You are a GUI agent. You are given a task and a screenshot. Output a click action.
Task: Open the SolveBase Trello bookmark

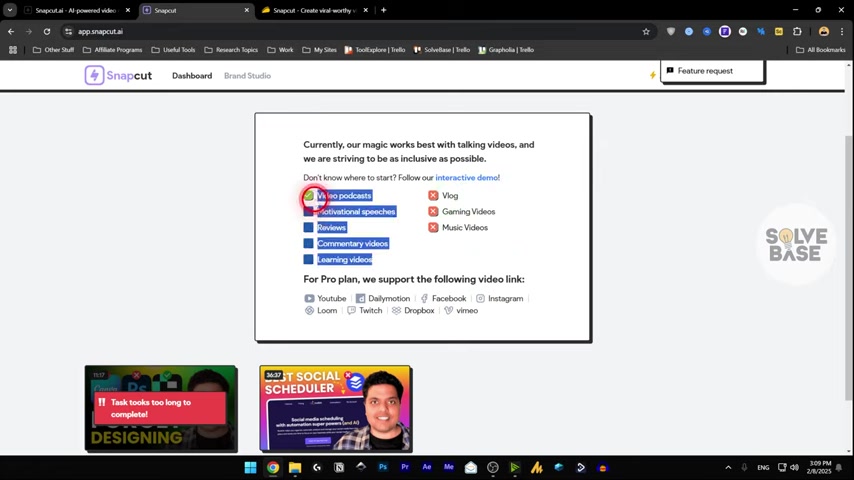click(x=441, y=50)
